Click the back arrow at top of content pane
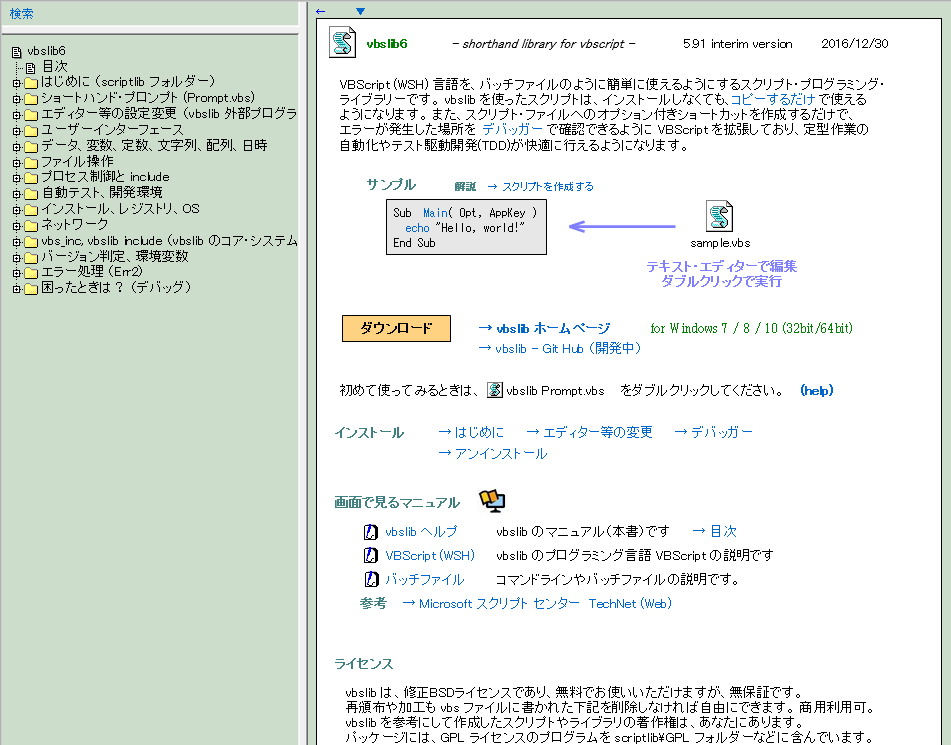The height and width of the screenshot is (745, 951). [321, 11]
